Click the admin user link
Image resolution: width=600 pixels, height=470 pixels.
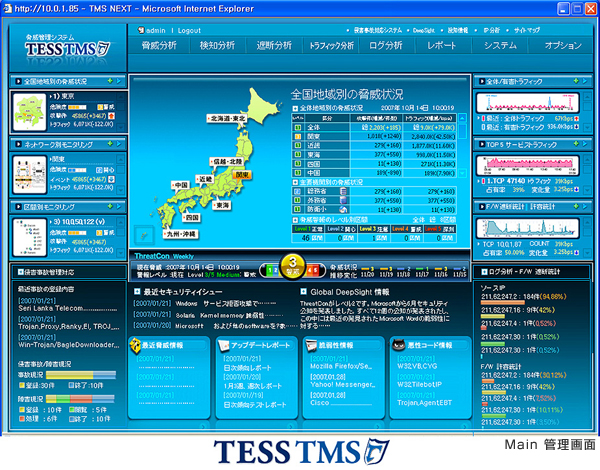point(156,31)
